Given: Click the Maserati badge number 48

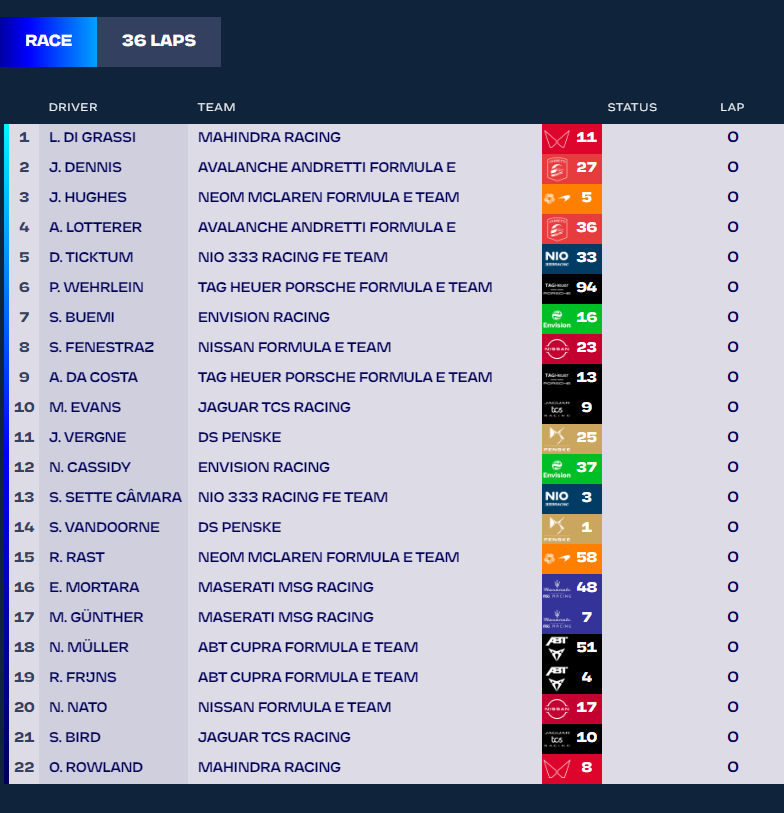Looking at the screenshot, I should click(572, 588).
